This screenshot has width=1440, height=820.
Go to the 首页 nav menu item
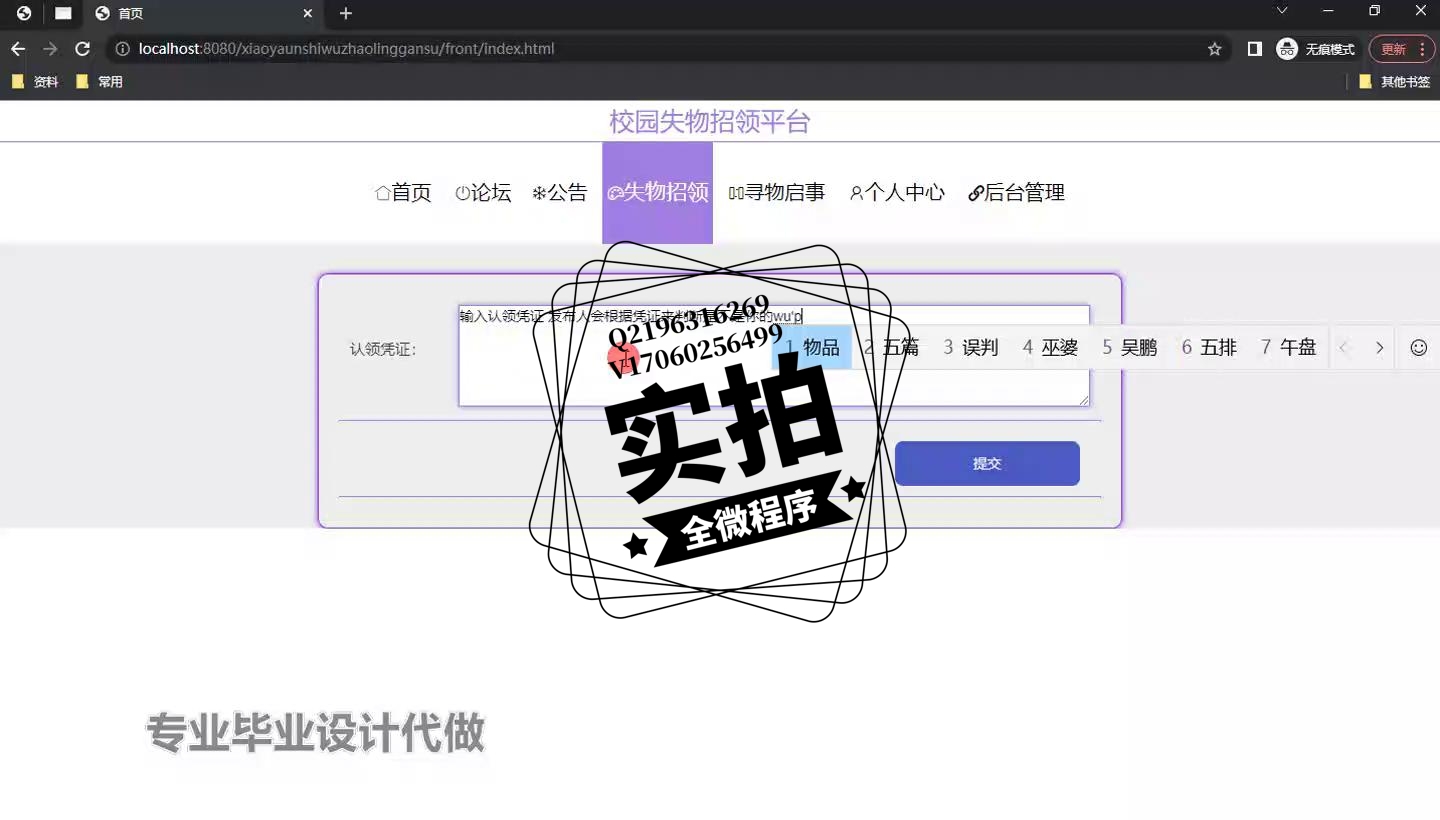403,193
